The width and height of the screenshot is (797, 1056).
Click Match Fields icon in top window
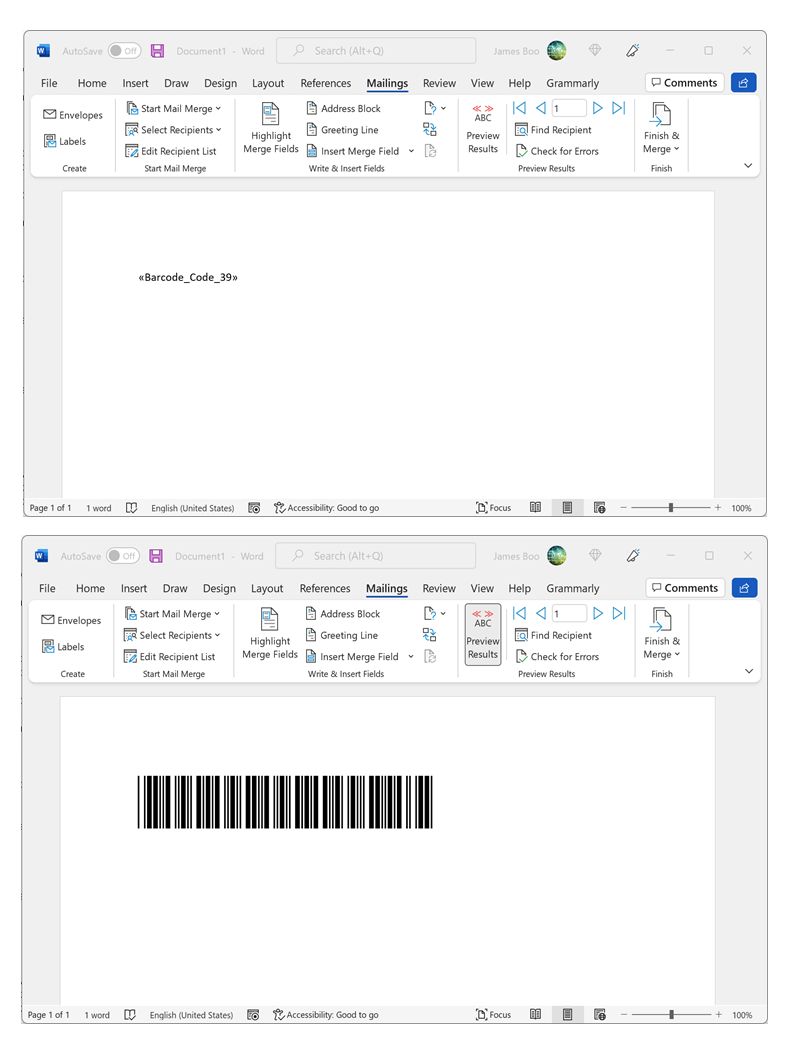(430, 129)
